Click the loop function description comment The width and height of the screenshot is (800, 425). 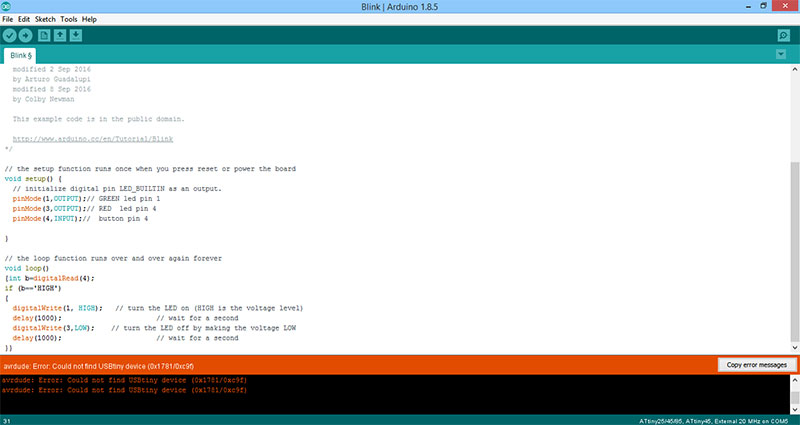[x=113, y=258]
